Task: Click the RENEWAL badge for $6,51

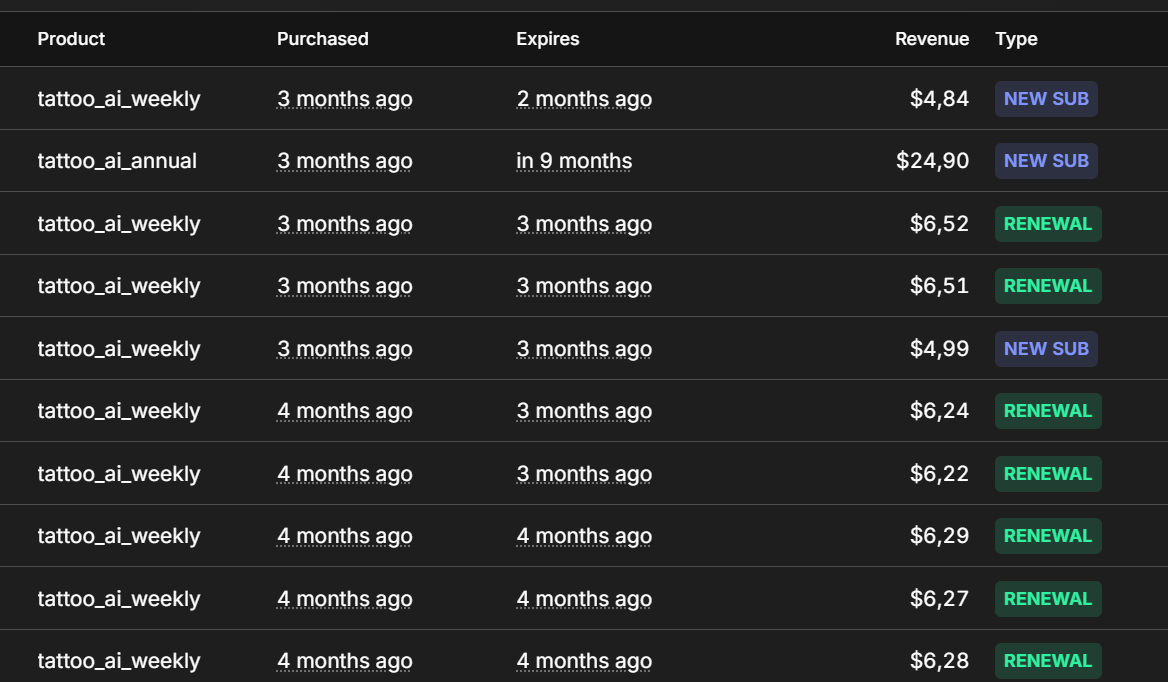Action: tap(1048, 286)
